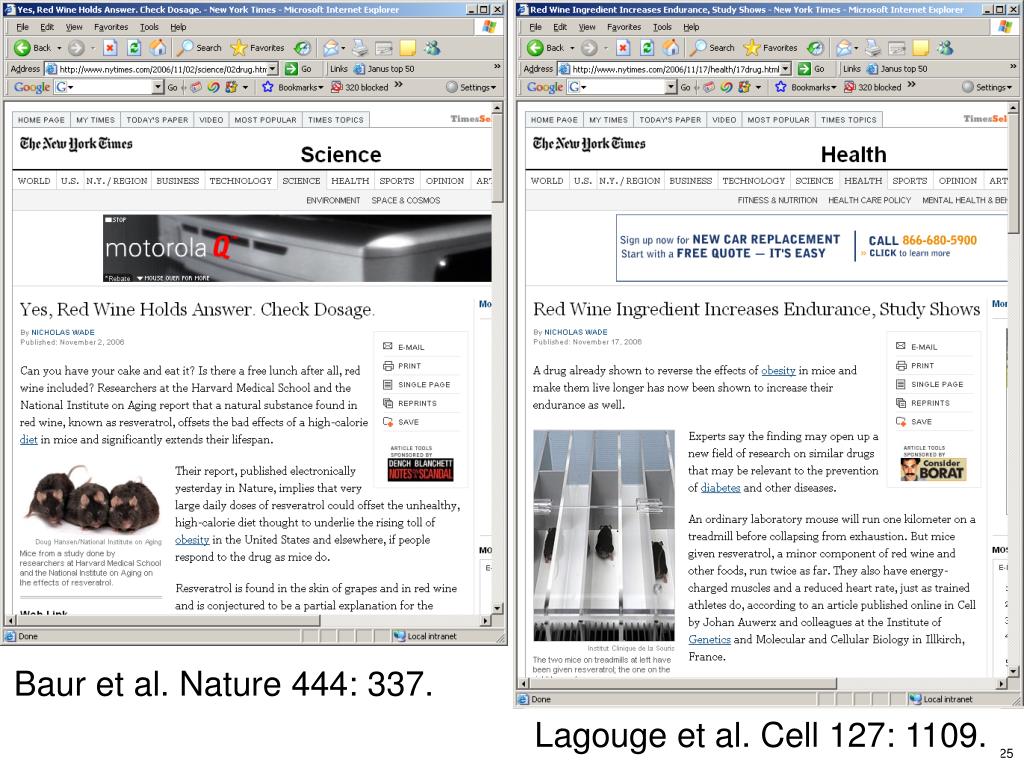The image size is (1024, 768).
Task: Open Search pane in left window toolbar
Action: [x=200, y=48]
